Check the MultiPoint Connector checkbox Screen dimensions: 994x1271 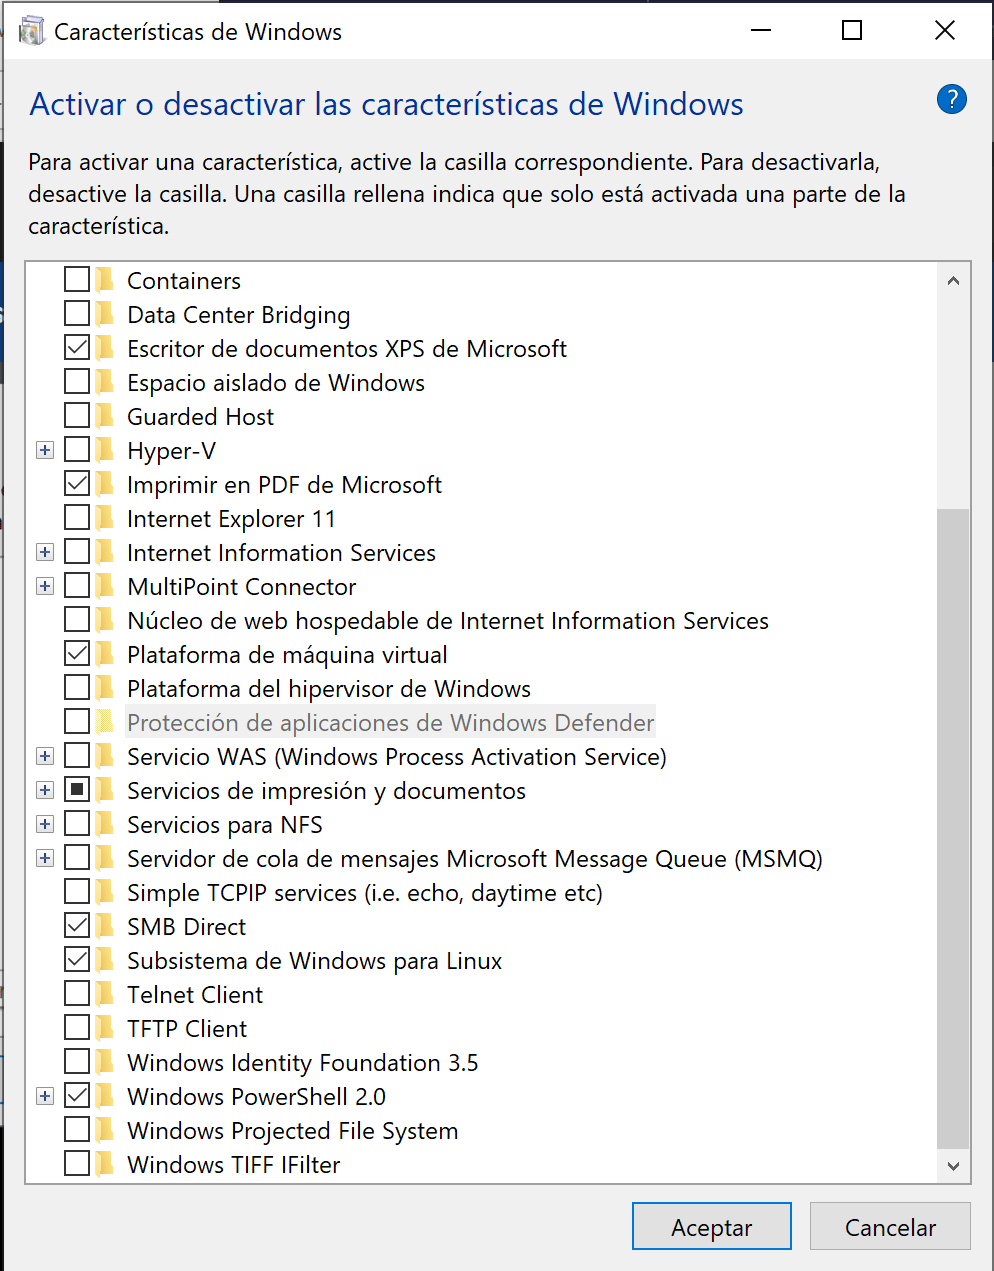[77, 585]
